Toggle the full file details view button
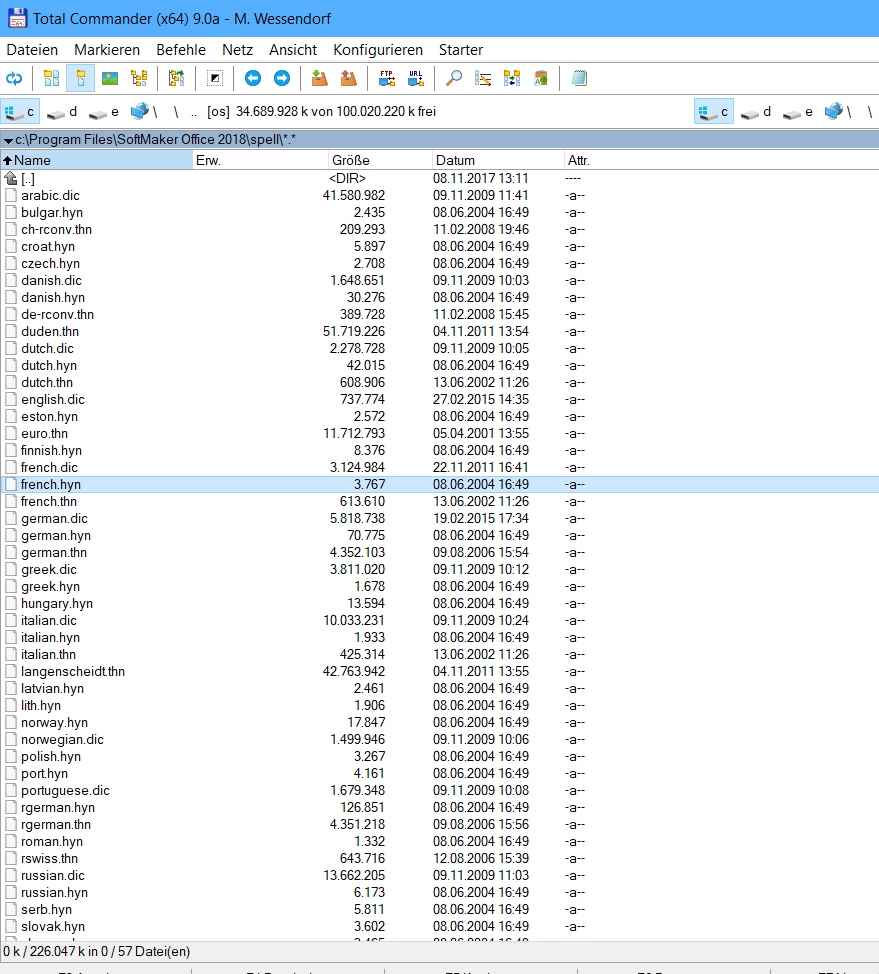Image resolution: width=879 pixels, height=974 pixels. (x=81, y=78)
